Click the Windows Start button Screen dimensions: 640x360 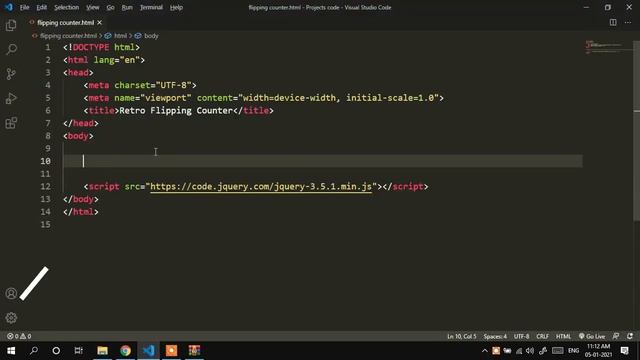point(11,351)
